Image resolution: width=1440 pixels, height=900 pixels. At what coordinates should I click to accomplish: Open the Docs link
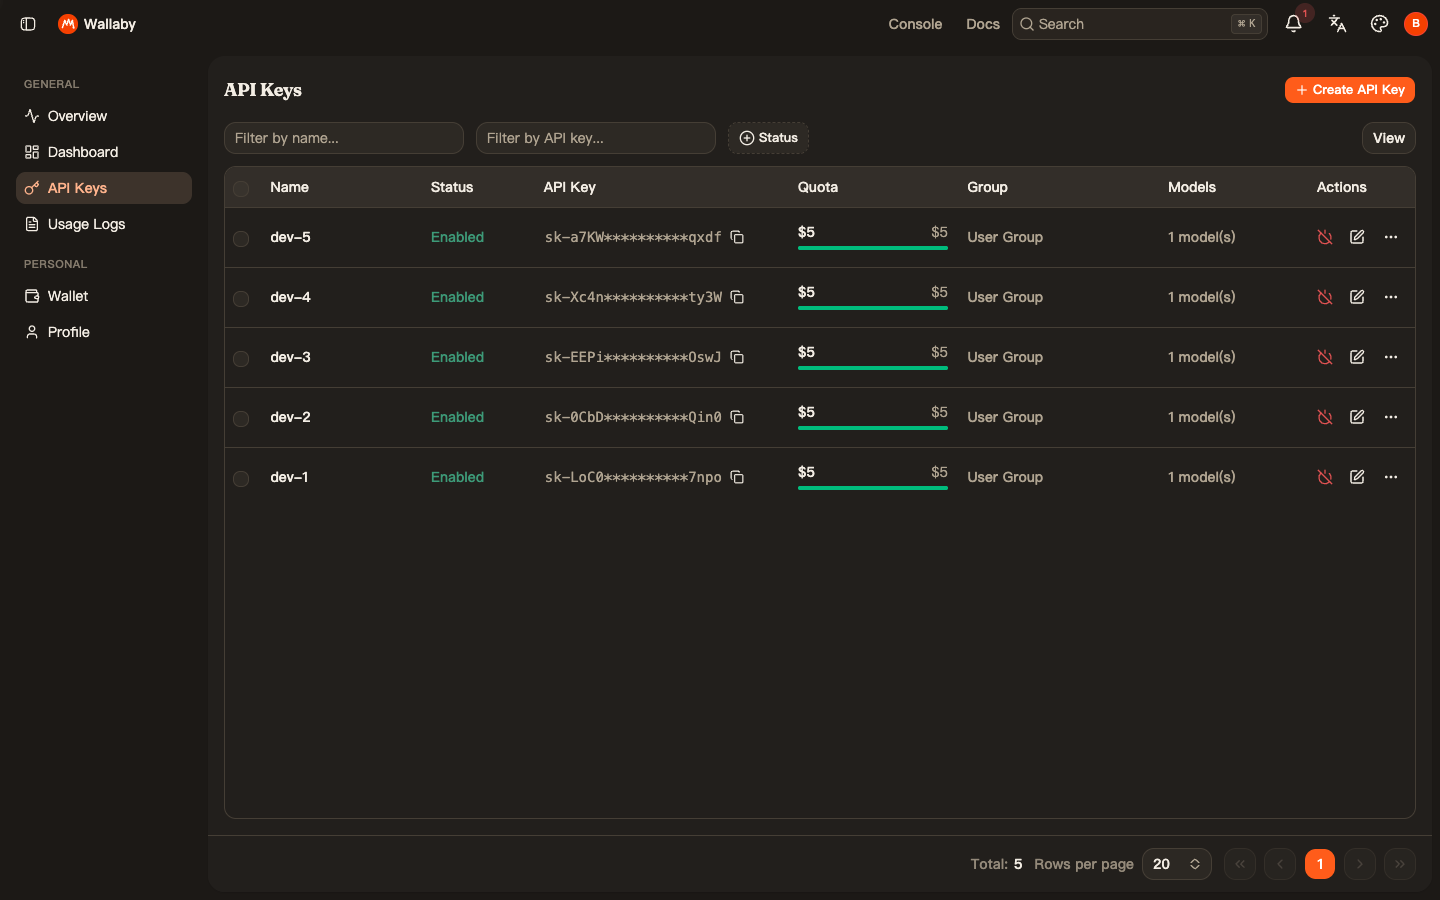tap(982, 24)
